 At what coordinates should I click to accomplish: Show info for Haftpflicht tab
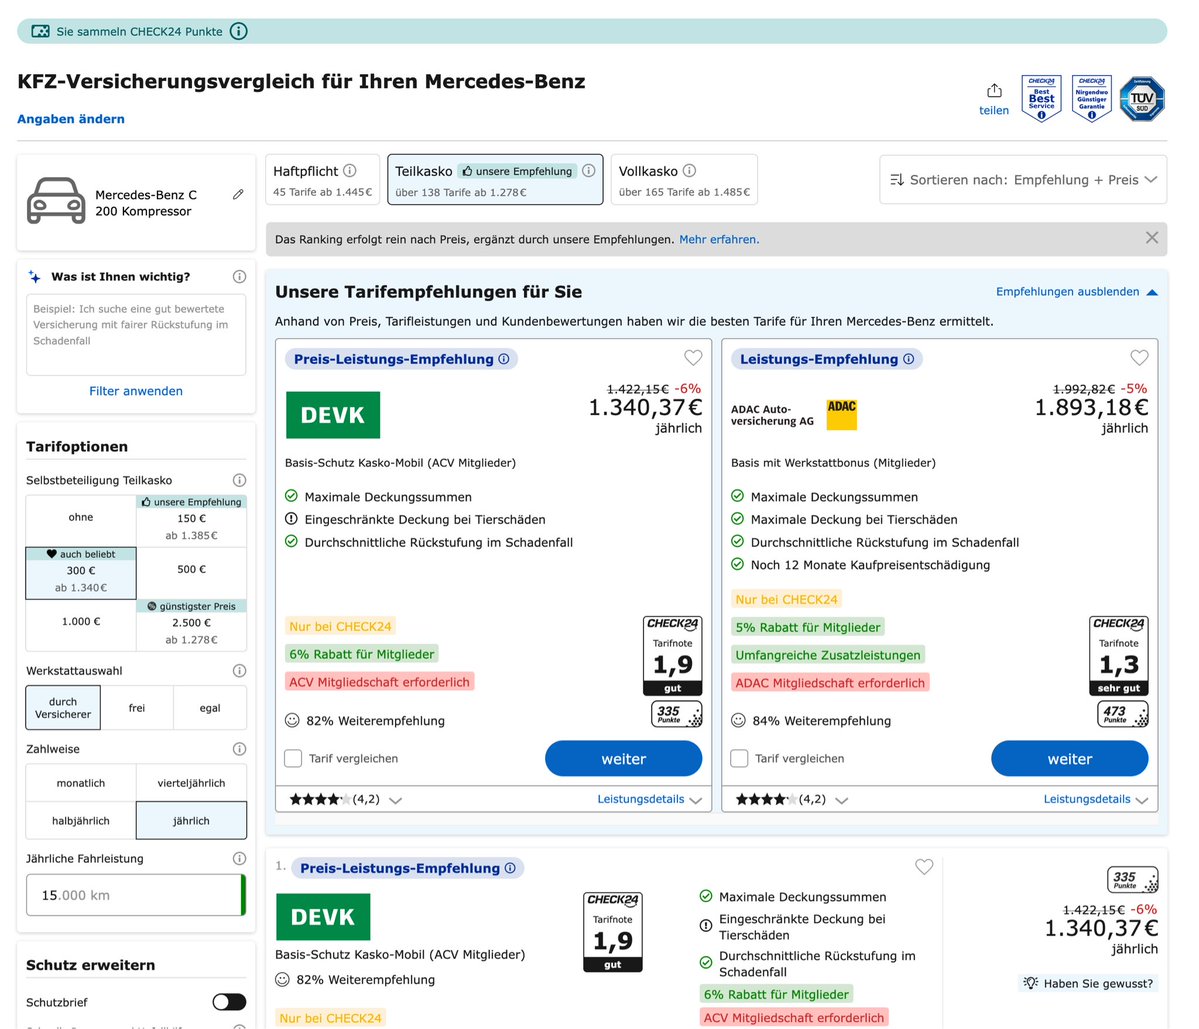tap(349, 170)
